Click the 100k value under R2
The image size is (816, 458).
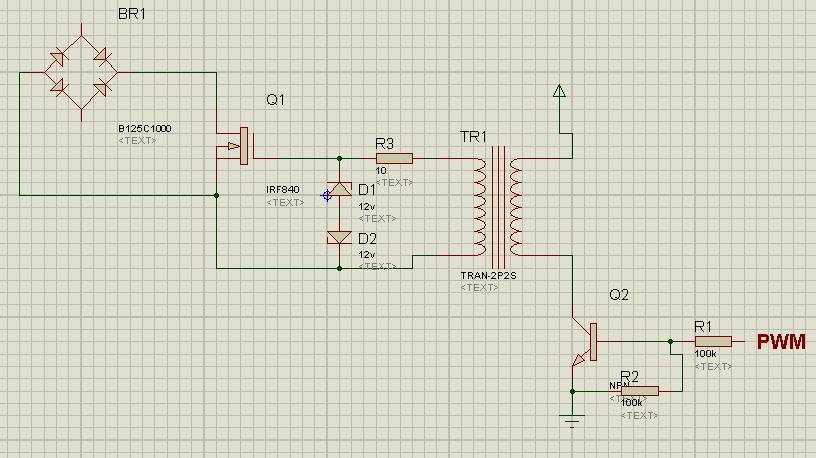(631, 403)
